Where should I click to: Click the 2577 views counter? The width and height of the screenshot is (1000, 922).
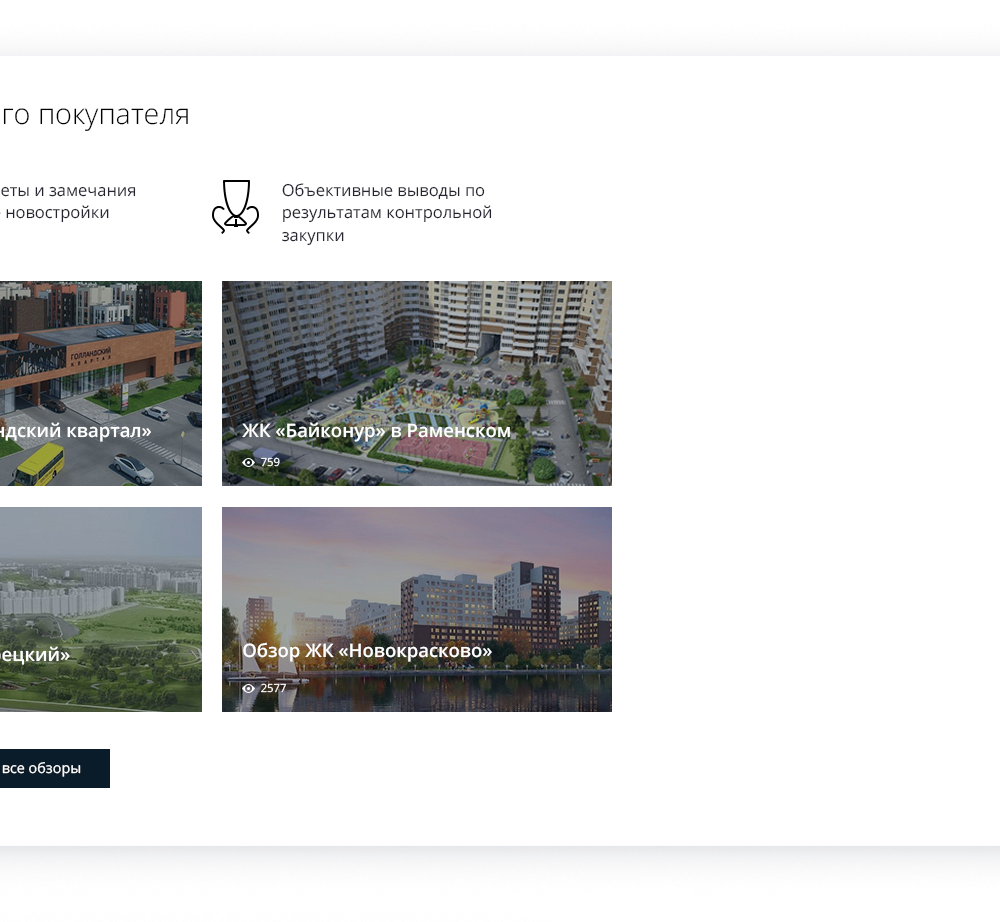273,688
